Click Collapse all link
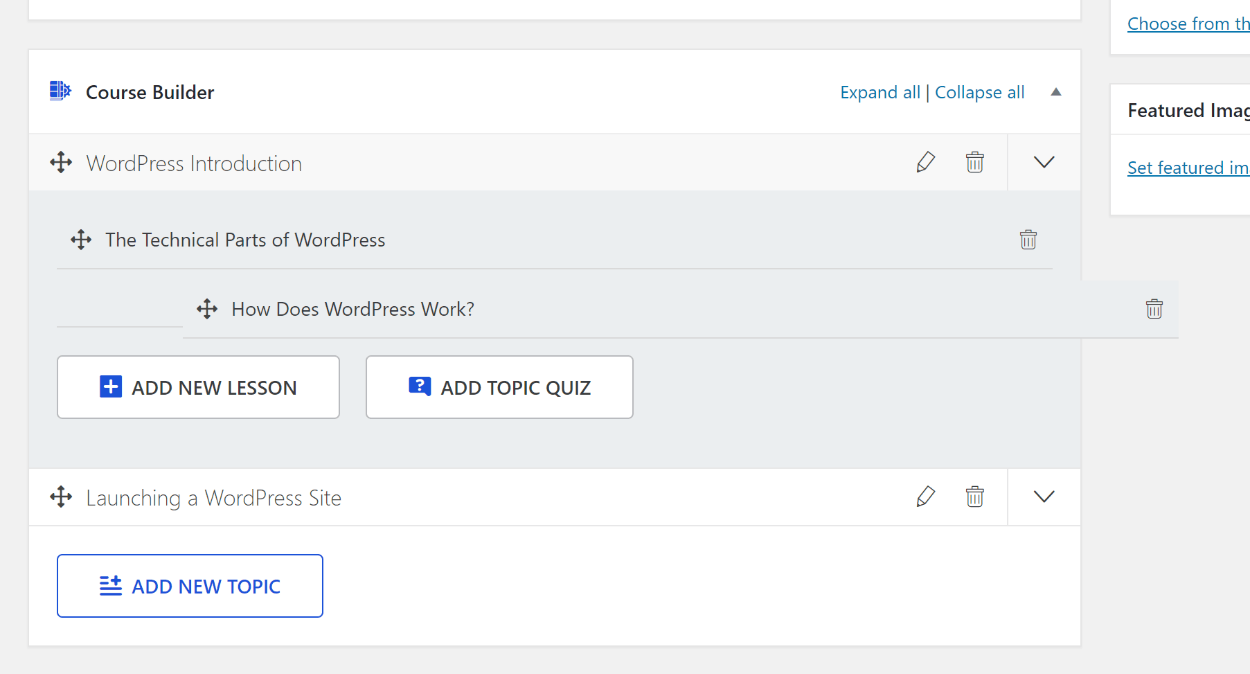Screen dimensions: 1250x674 (980, 92)
